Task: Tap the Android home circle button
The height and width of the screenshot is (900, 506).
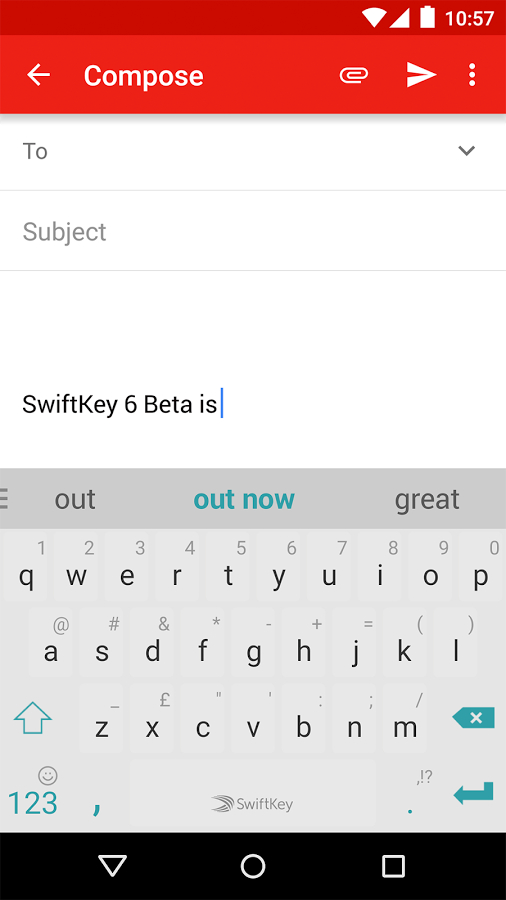Action: pos(252,866)
